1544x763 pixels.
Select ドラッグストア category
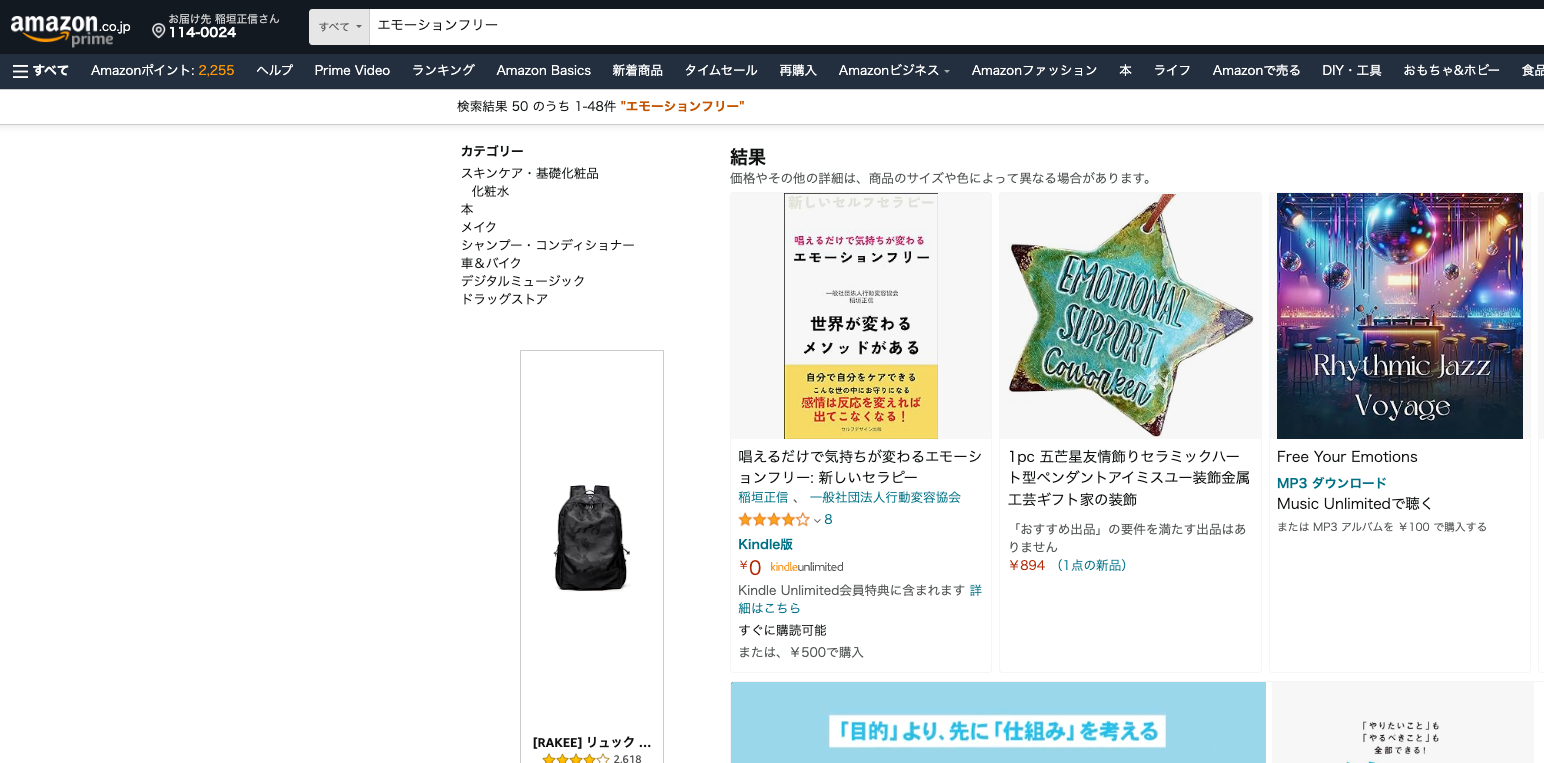tap(504, 299)
